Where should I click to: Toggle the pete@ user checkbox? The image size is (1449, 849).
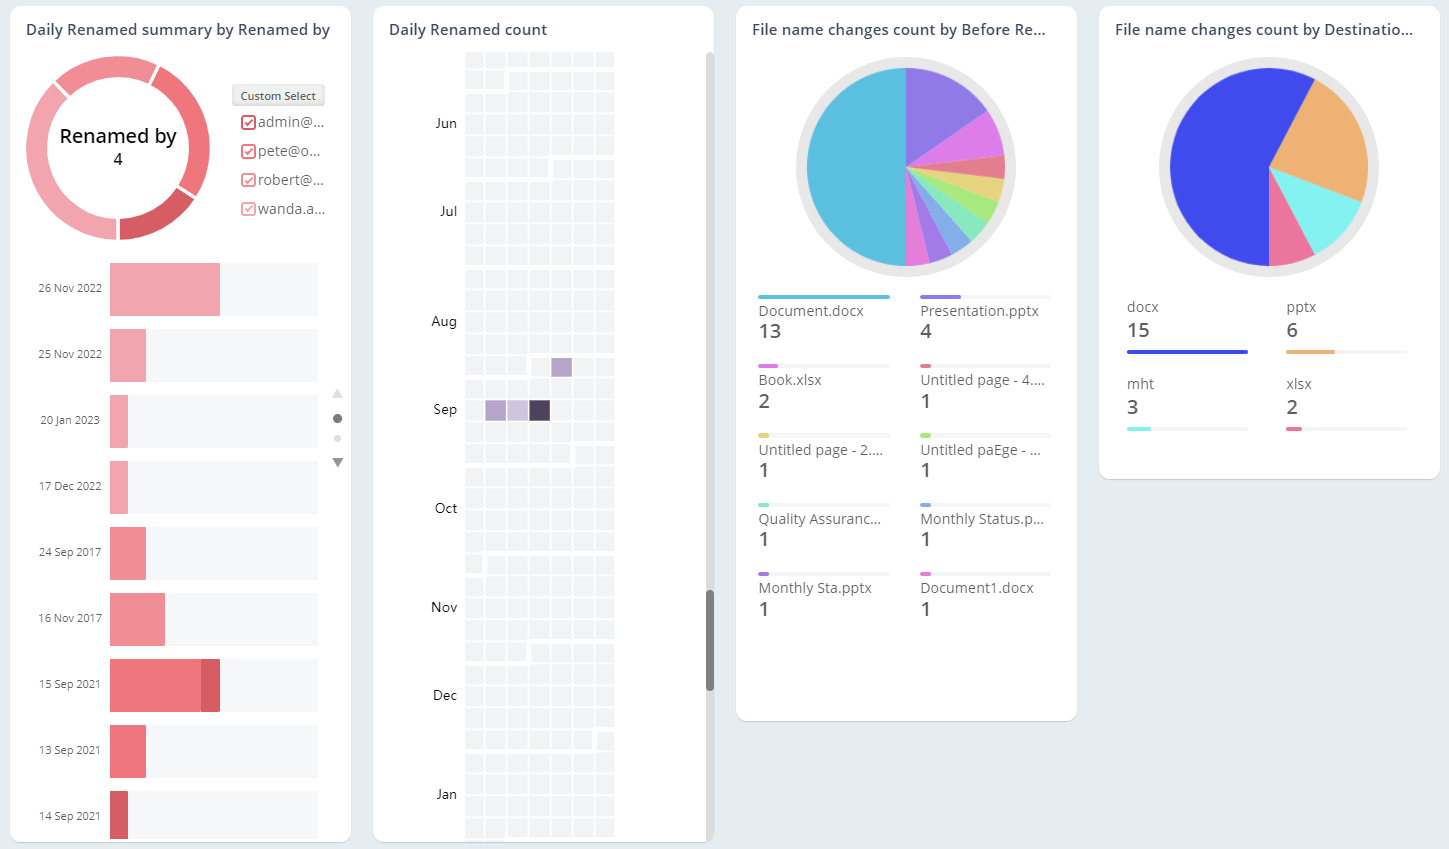coord(248,152)
